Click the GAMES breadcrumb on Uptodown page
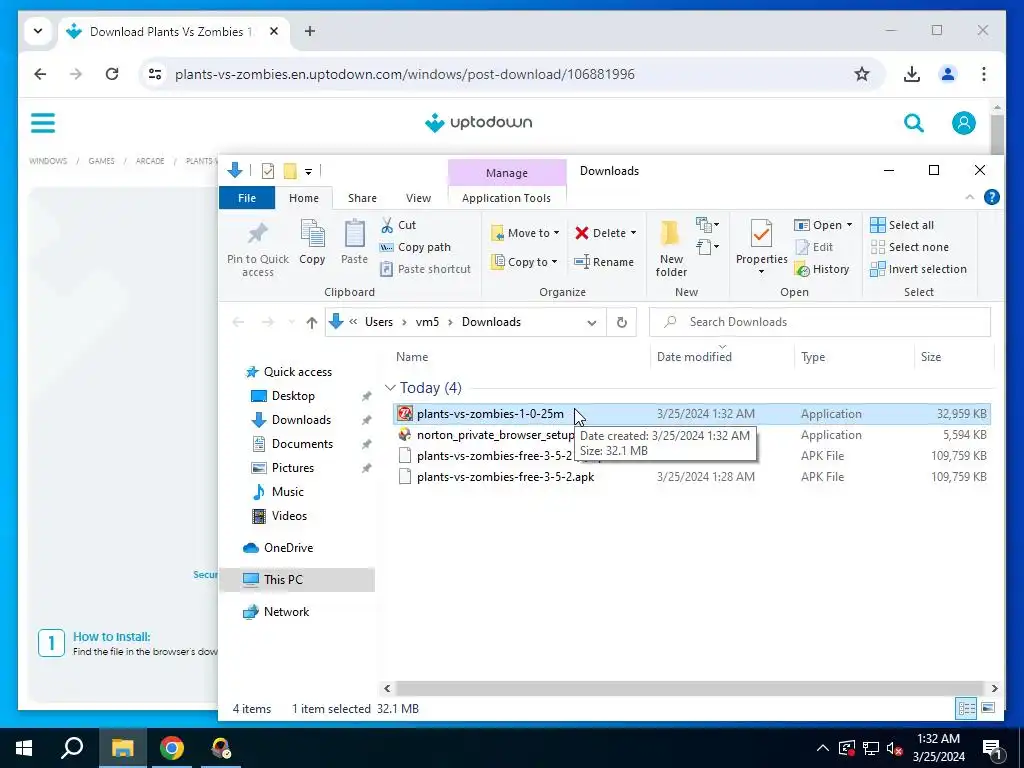 coord(101,161)
